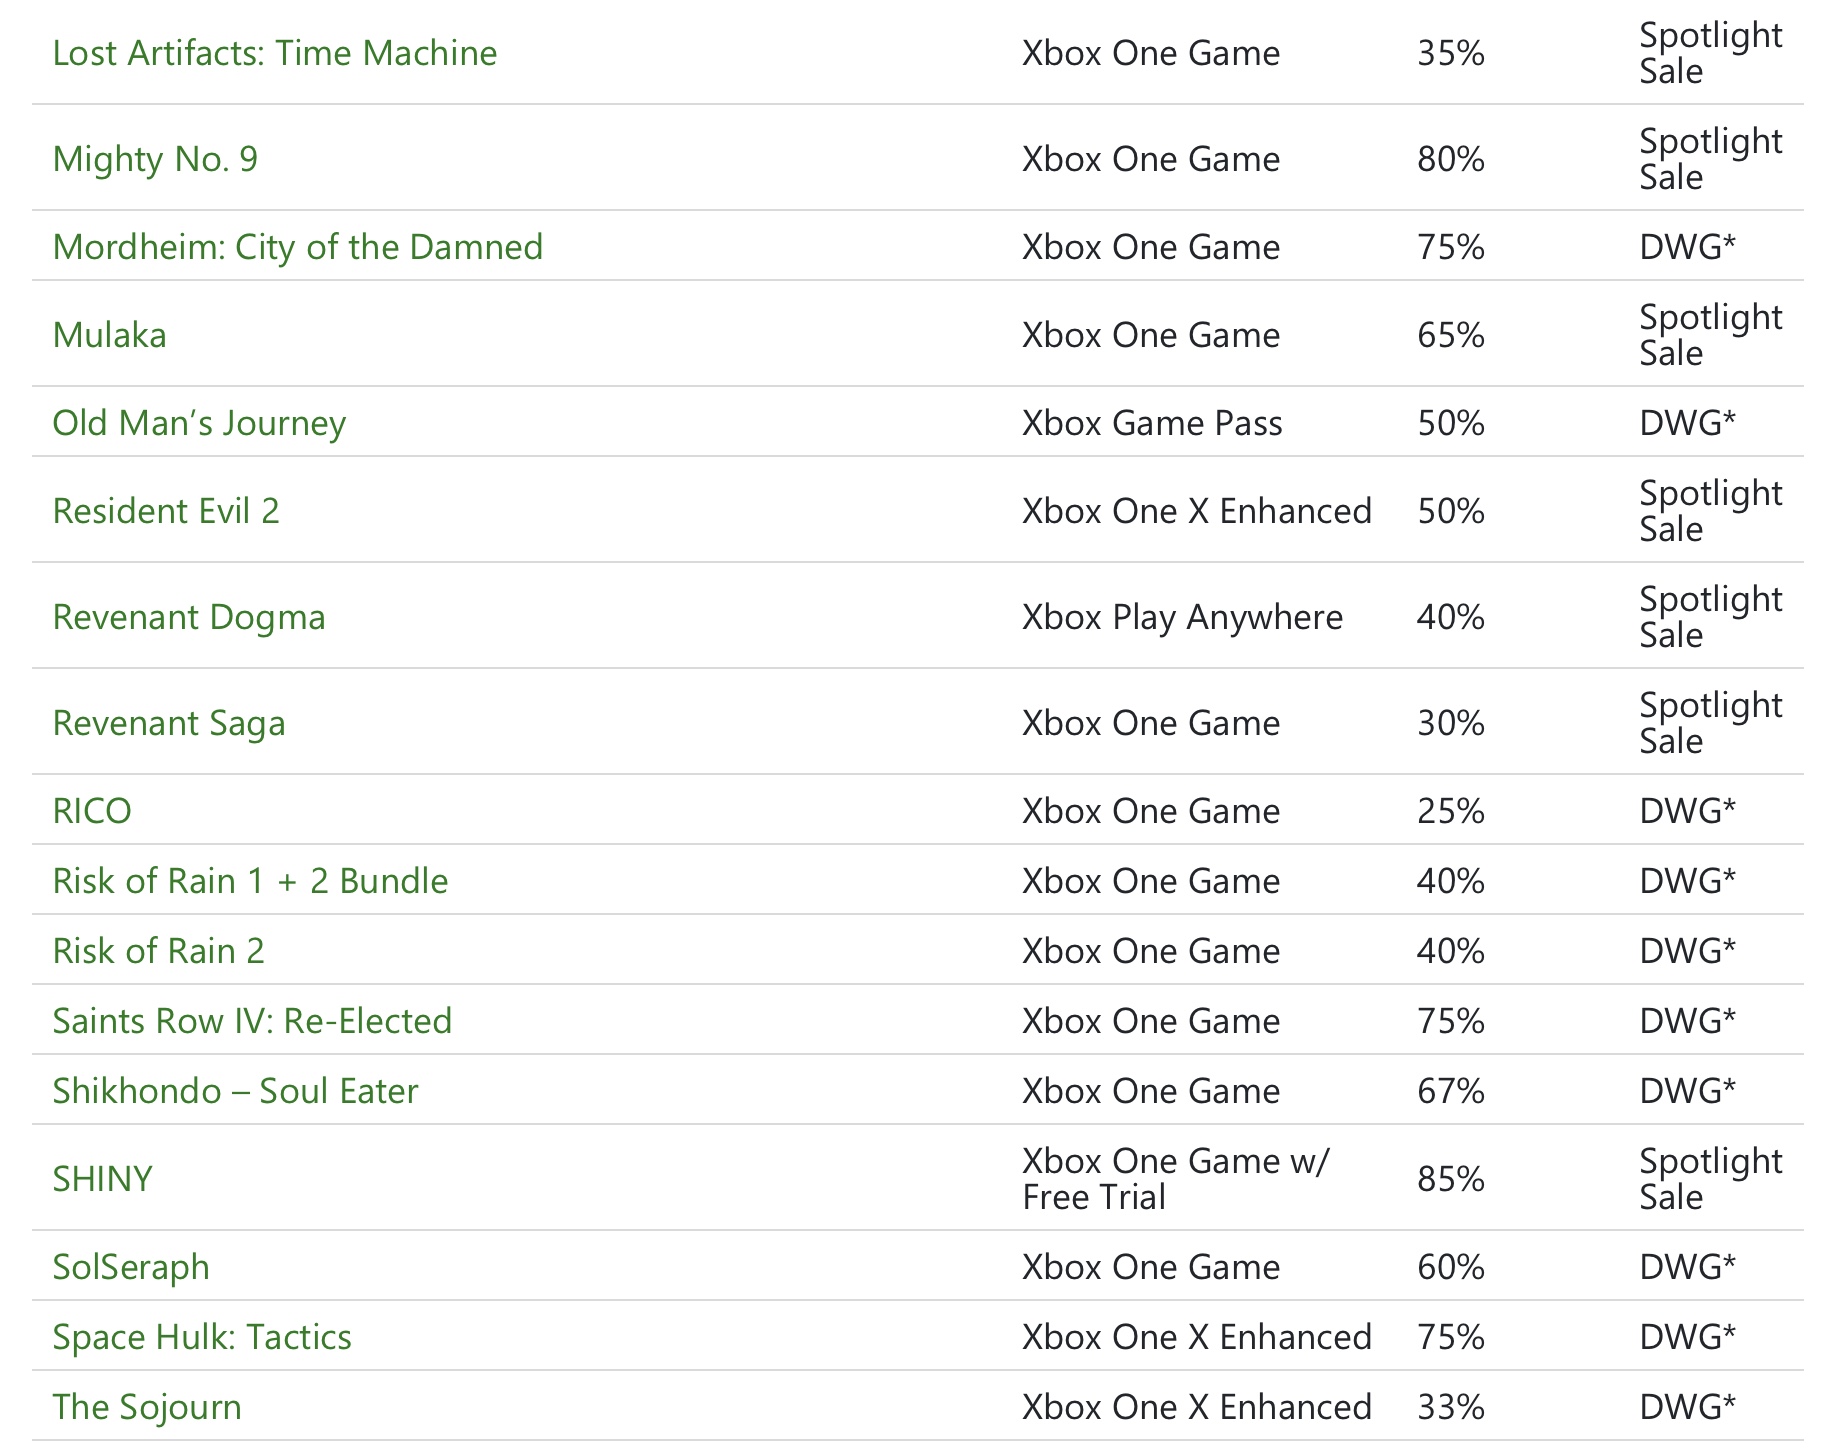This screenshot has height=1450, width=1830.
Task: Click Risk of Rain 1 + 2 Bundle
Action: (250, 881)
